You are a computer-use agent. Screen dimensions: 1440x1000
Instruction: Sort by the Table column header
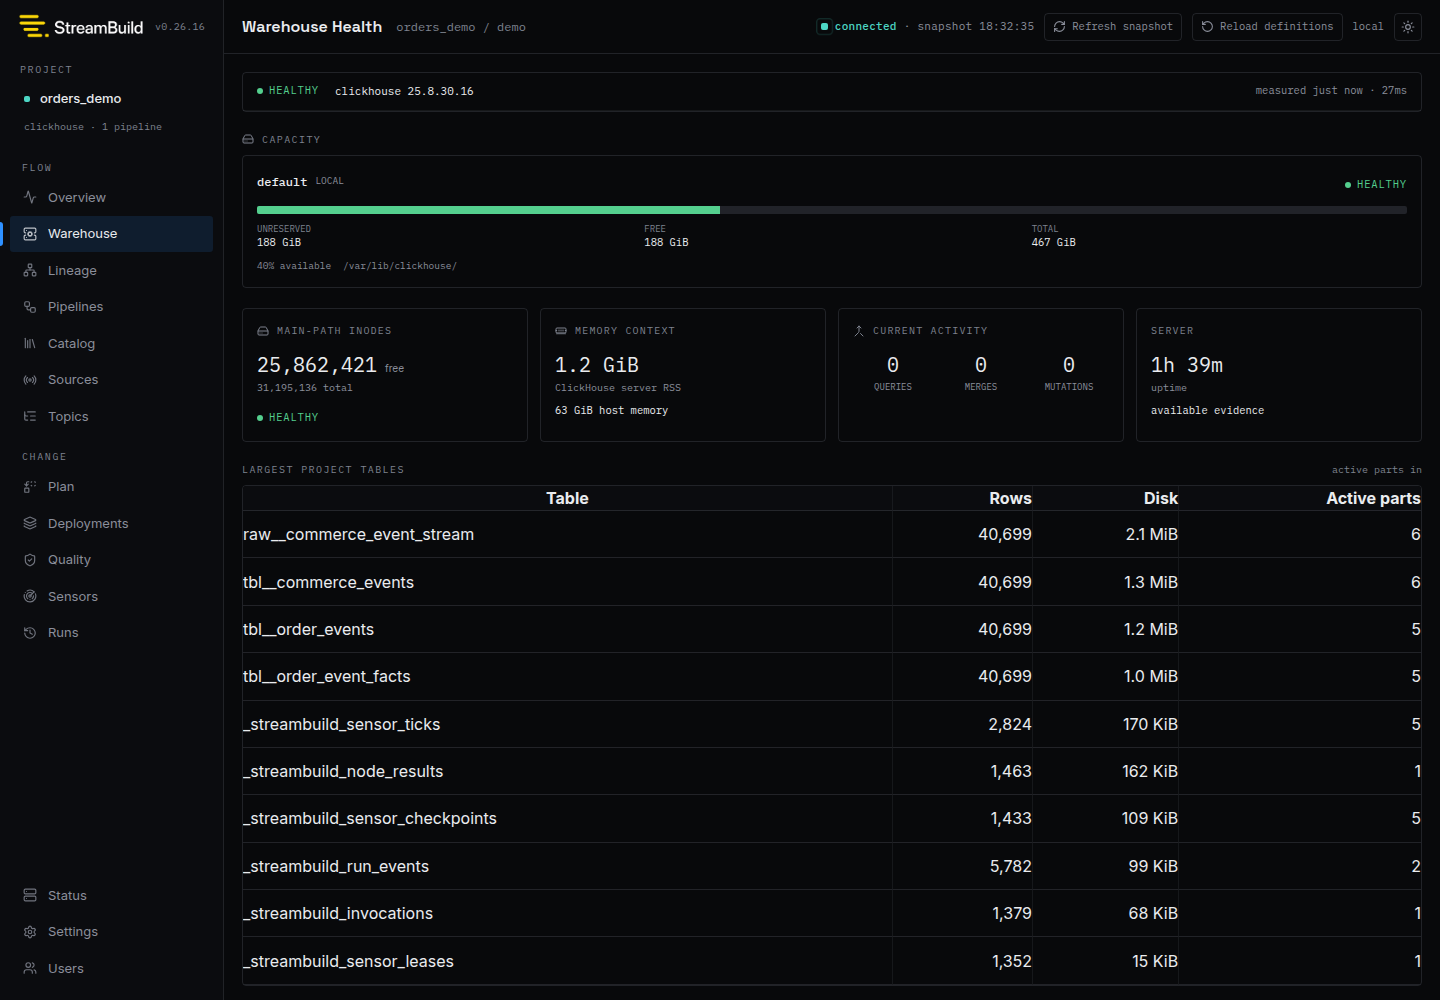(567, 498)
